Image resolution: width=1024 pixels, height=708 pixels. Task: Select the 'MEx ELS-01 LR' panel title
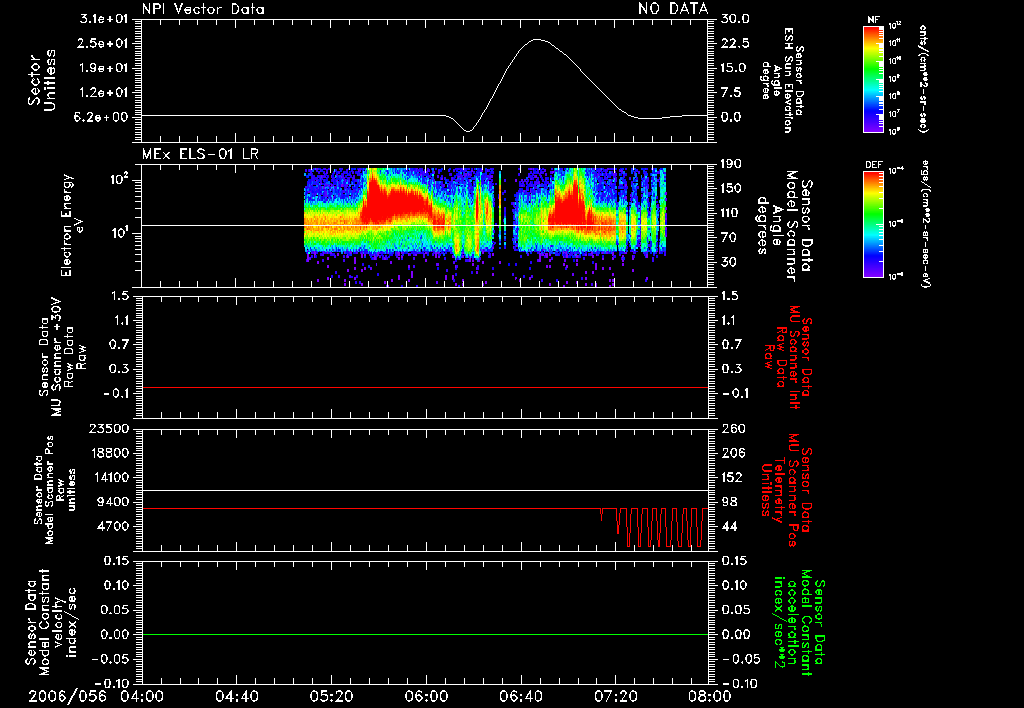(x=200, y=154)
